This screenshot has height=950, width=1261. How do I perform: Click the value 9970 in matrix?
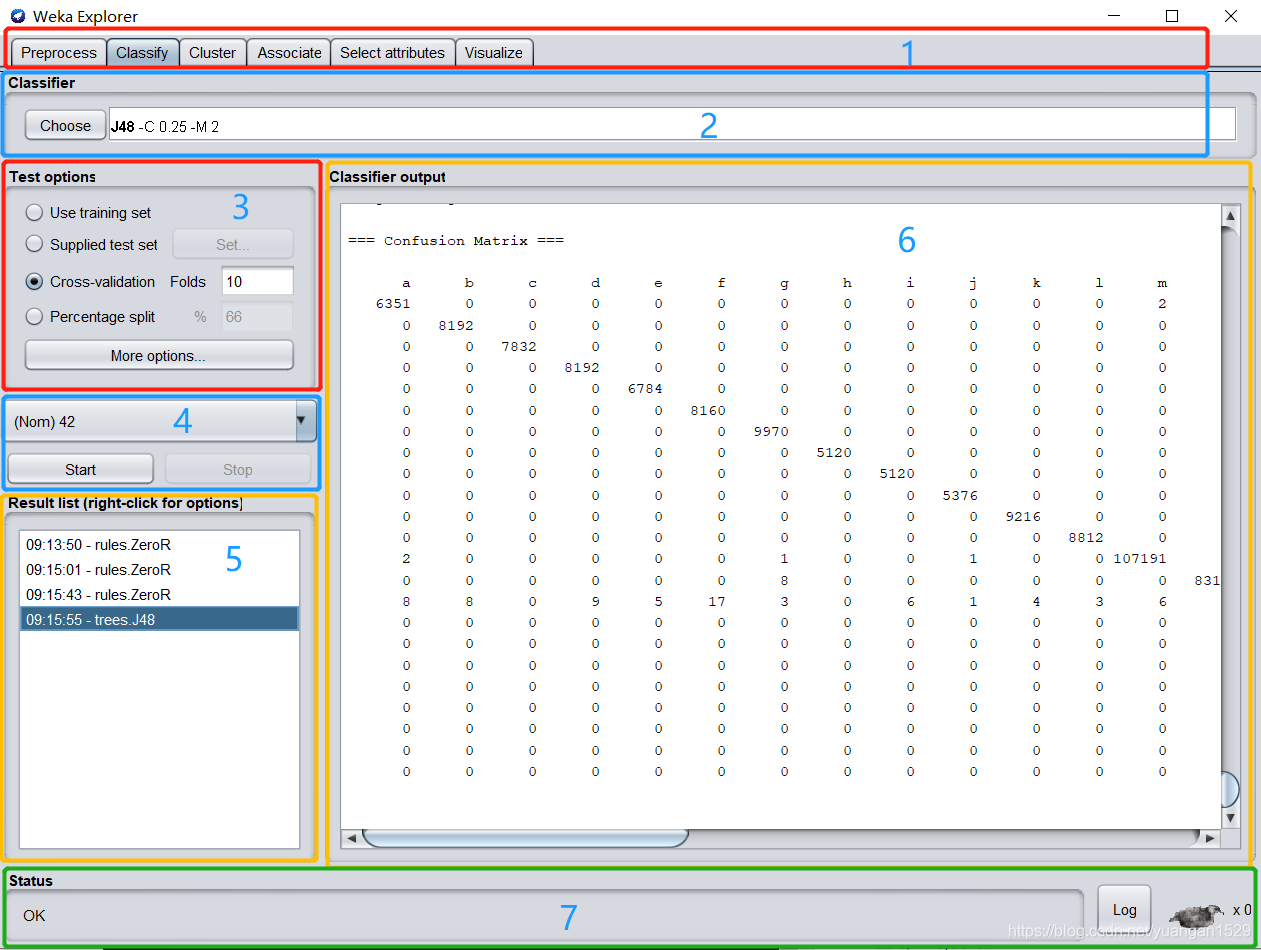click(770, 432)
